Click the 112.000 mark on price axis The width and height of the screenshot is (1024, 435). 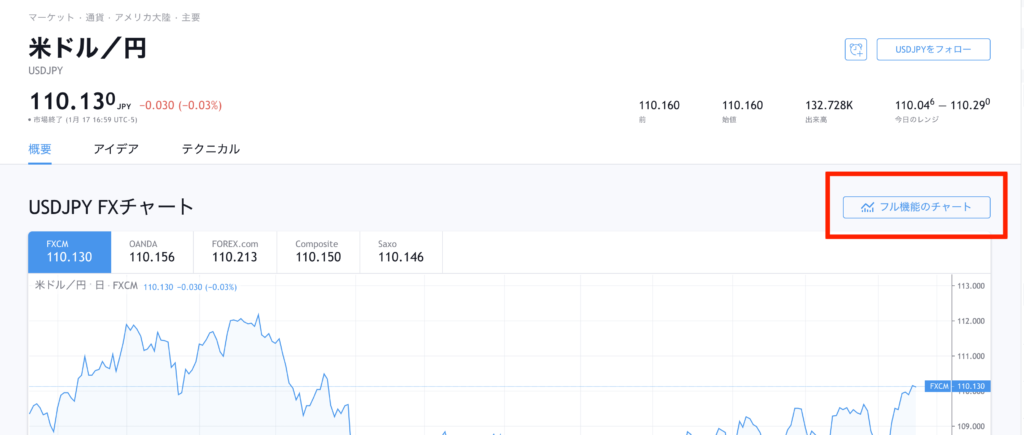pyautogui.click(x=971, y=321)
